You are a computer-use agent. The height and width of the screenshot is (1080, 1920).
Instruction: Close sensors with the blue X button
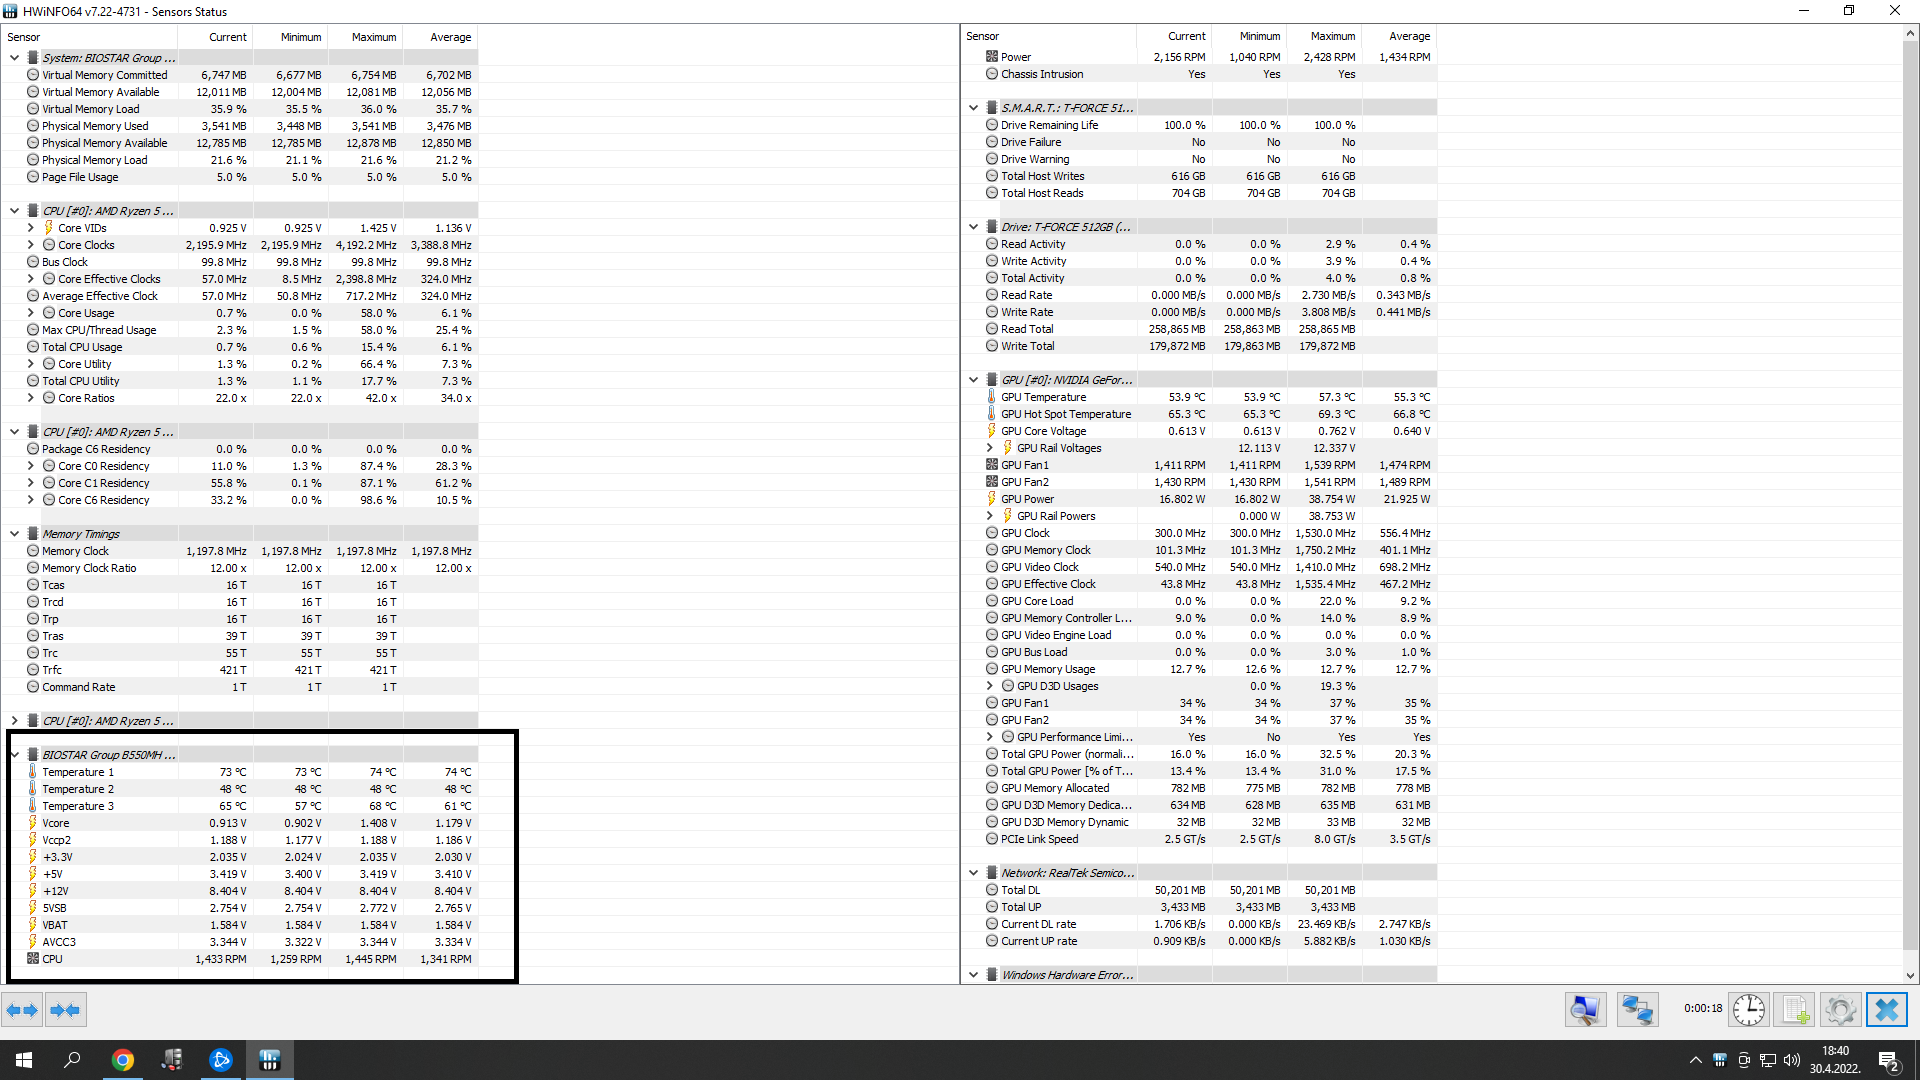pyautogui.click(x=1887, y=1010)
